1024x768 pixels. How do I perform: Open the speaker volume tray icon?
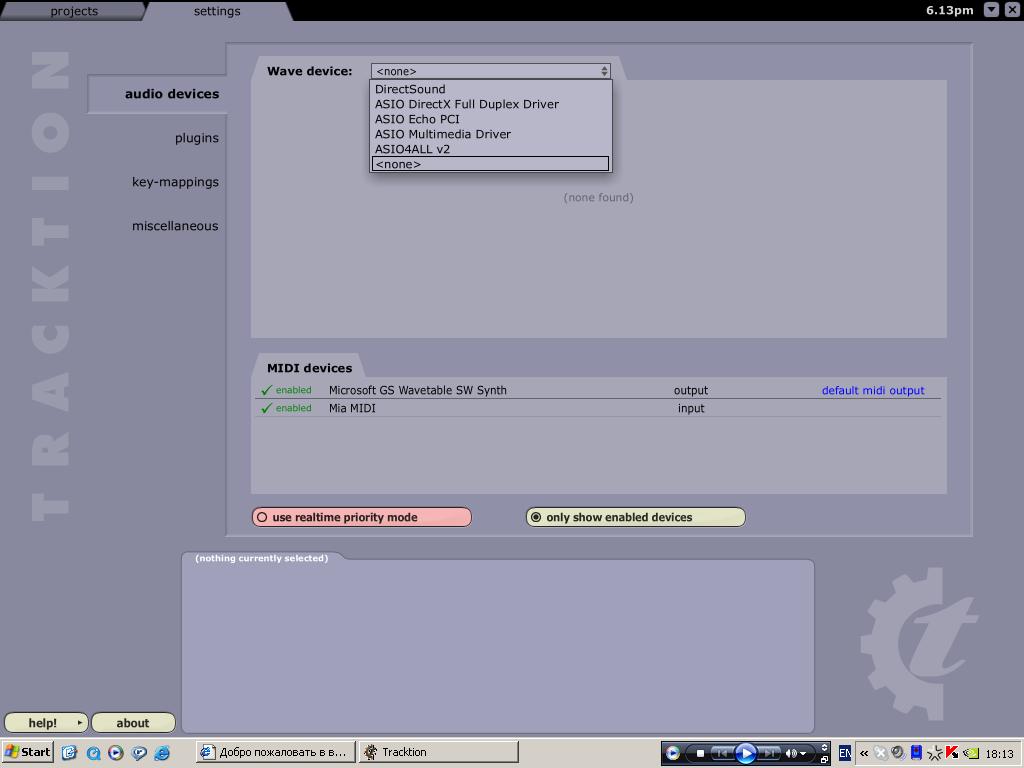pyautogui.click(x=898, y=752)
